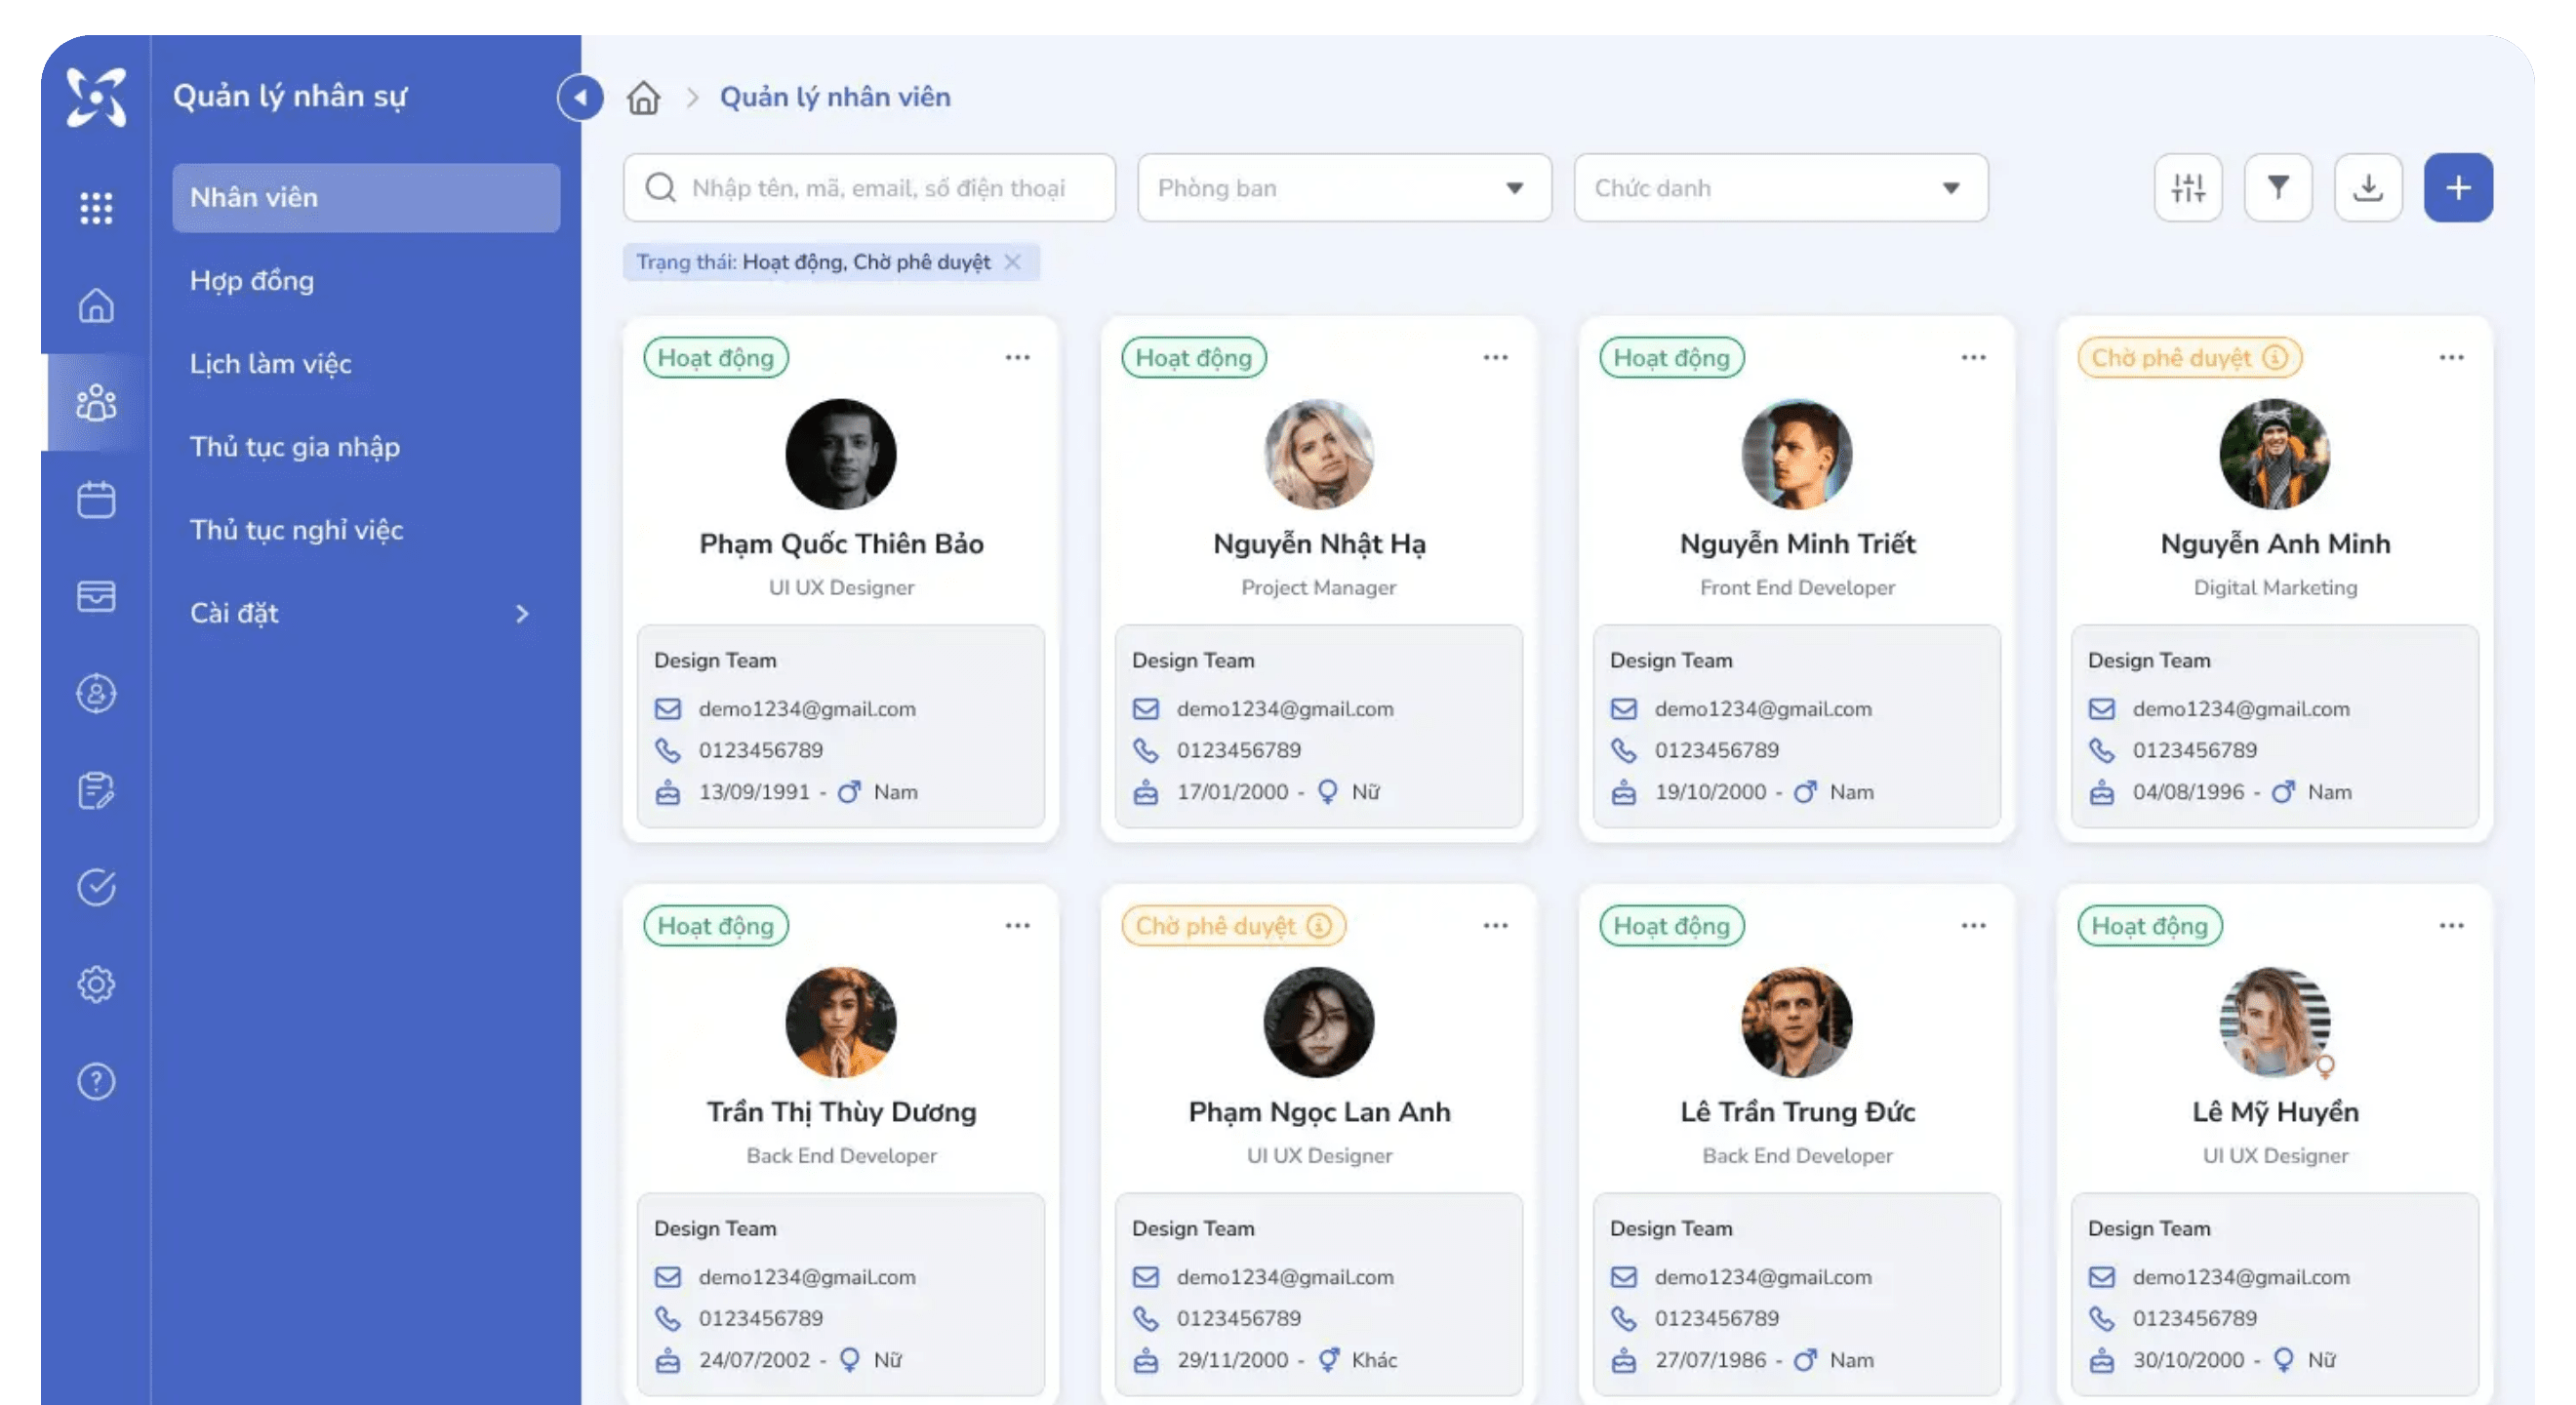Open the Chức danh dropdown
Image resolution: width=2576 pixels, height=1405 pixels.
[x=1780, y=187]
